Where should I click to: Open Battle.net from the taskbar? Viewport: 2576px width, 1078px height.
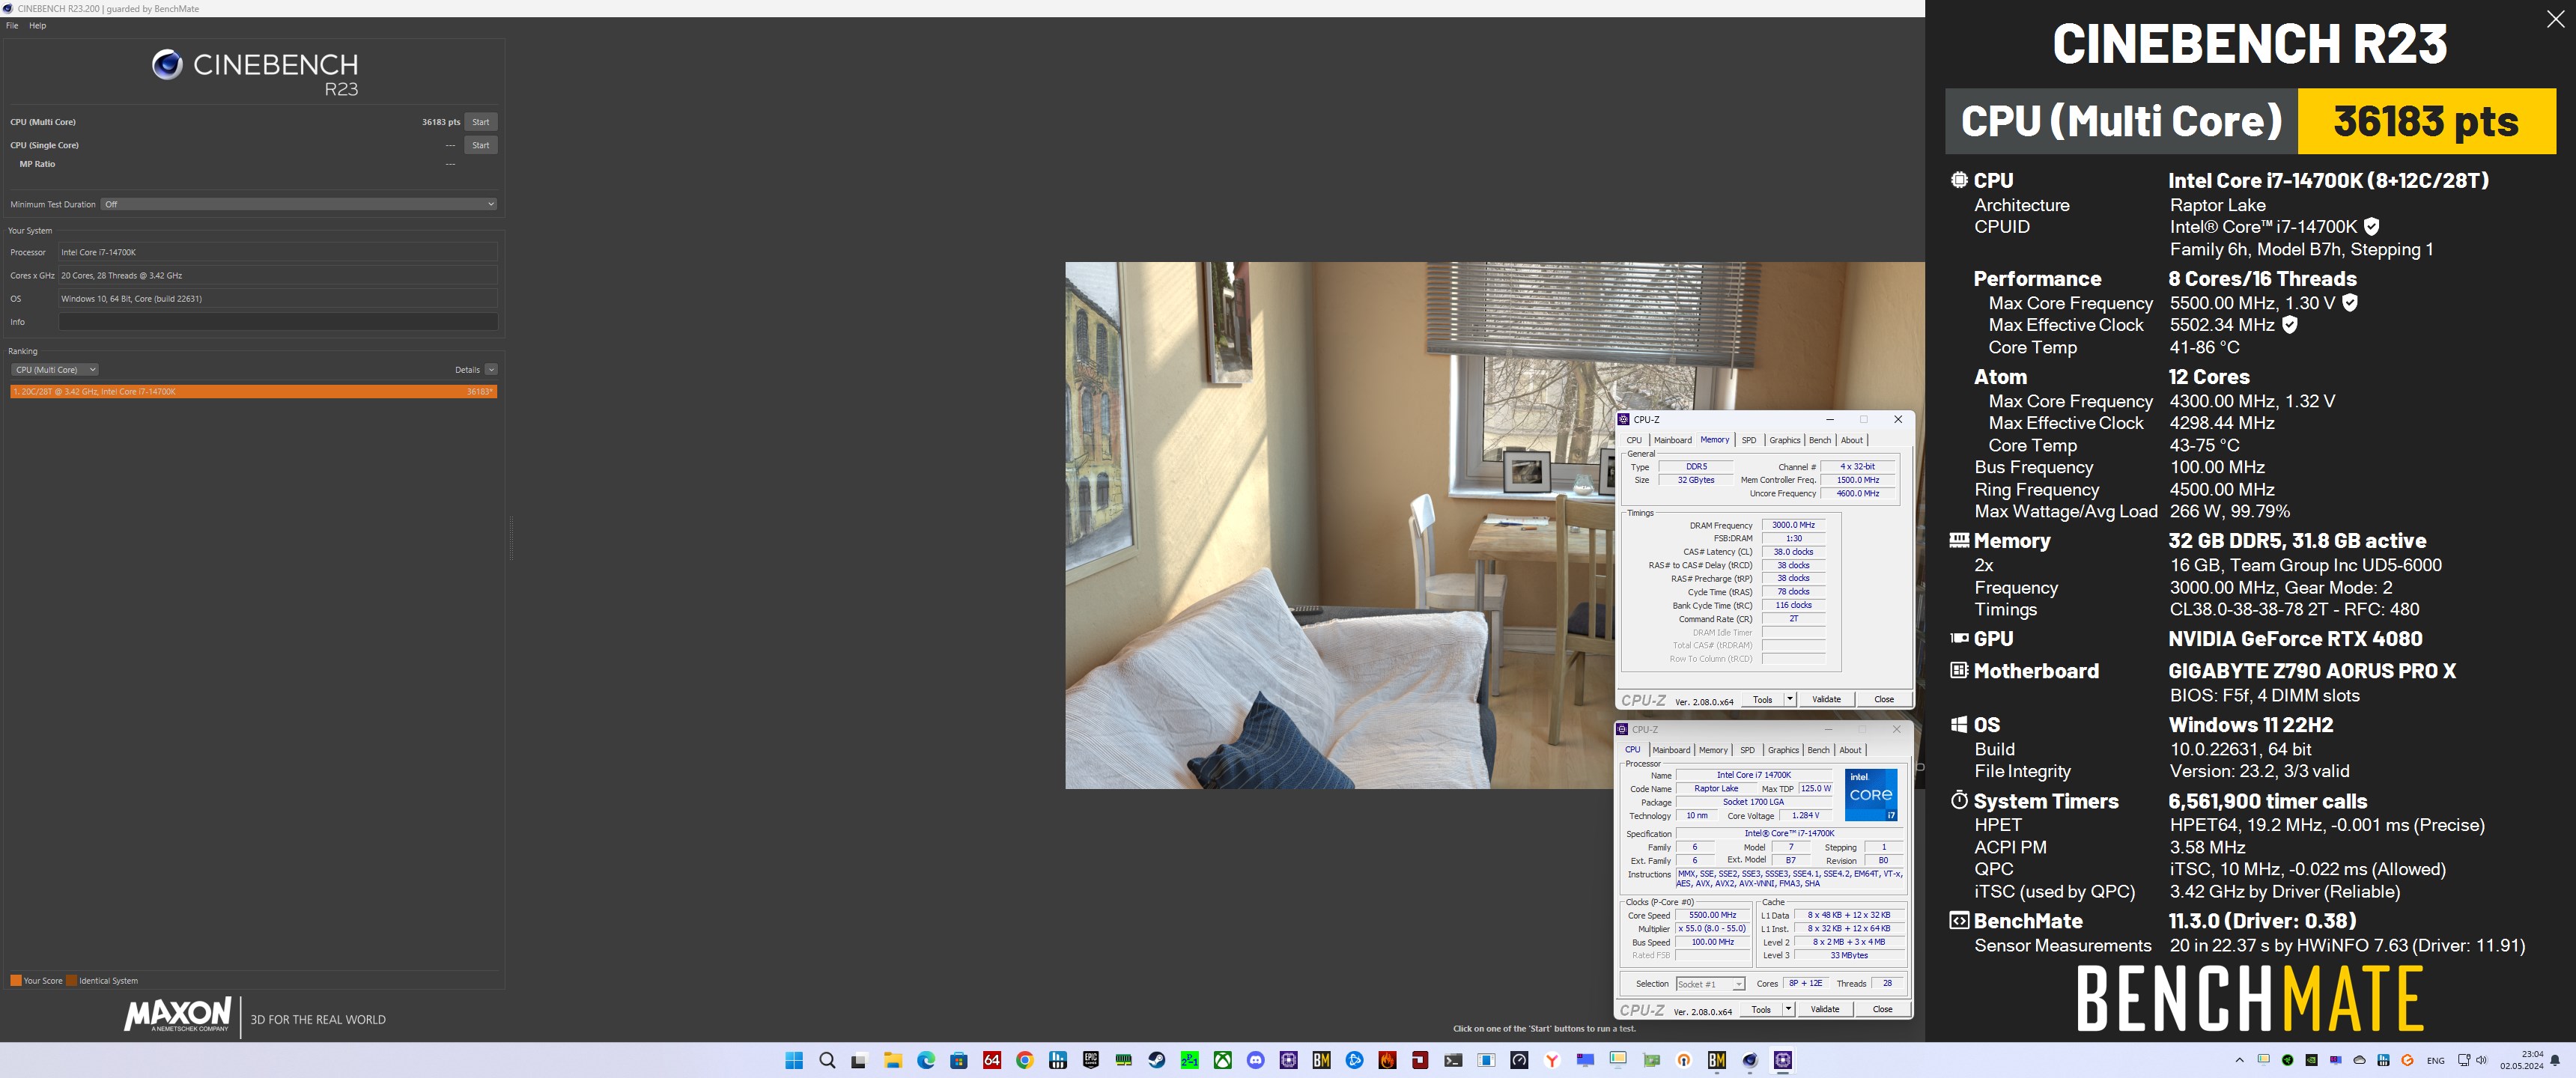[x=1355, y=1060]
